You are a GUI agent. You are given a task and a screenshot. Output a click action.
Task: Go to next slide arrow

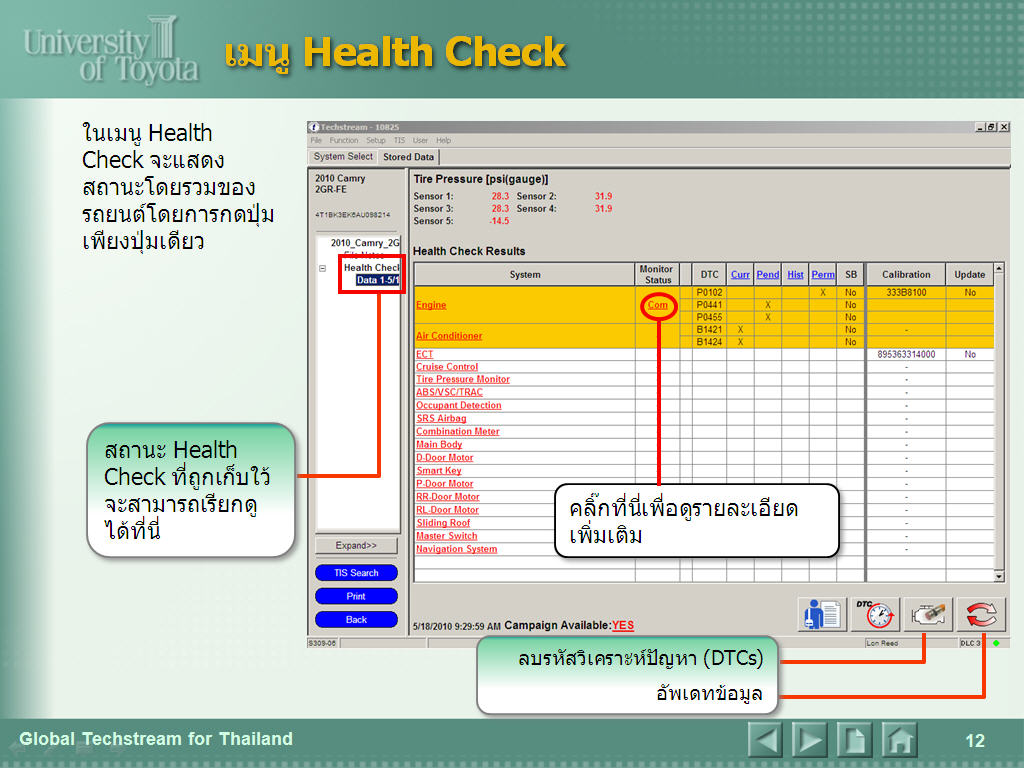pos(809,740)
